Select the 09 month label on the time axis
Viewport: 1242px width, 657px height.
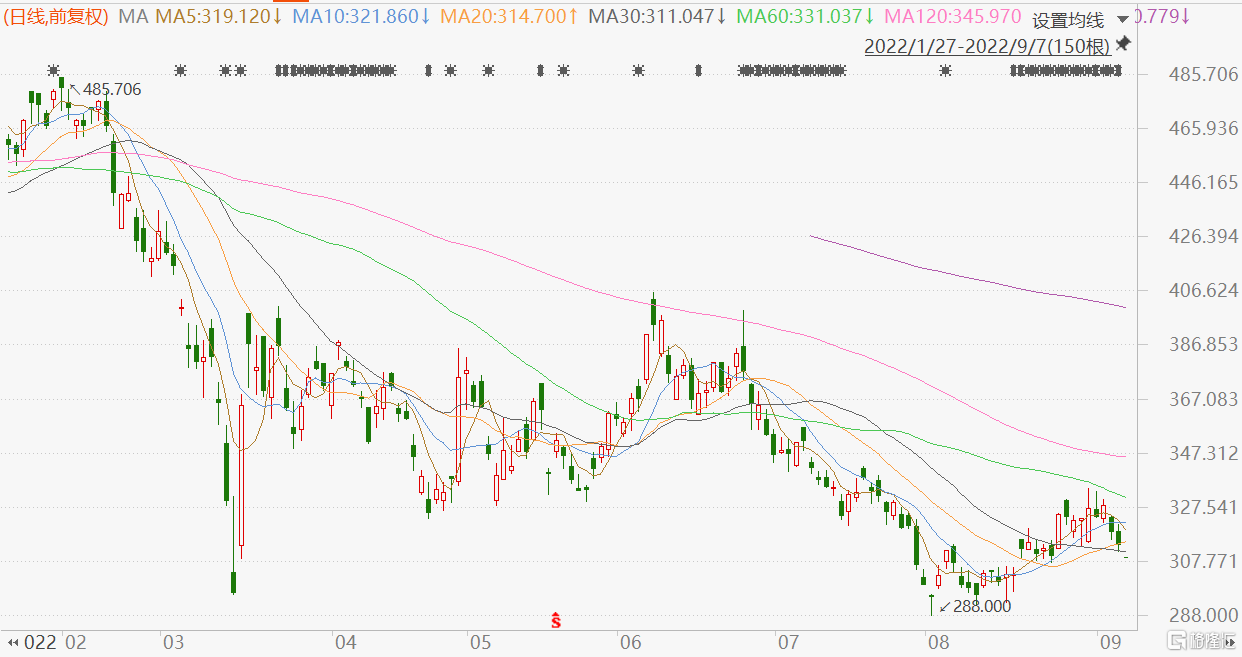[1112, 641]
